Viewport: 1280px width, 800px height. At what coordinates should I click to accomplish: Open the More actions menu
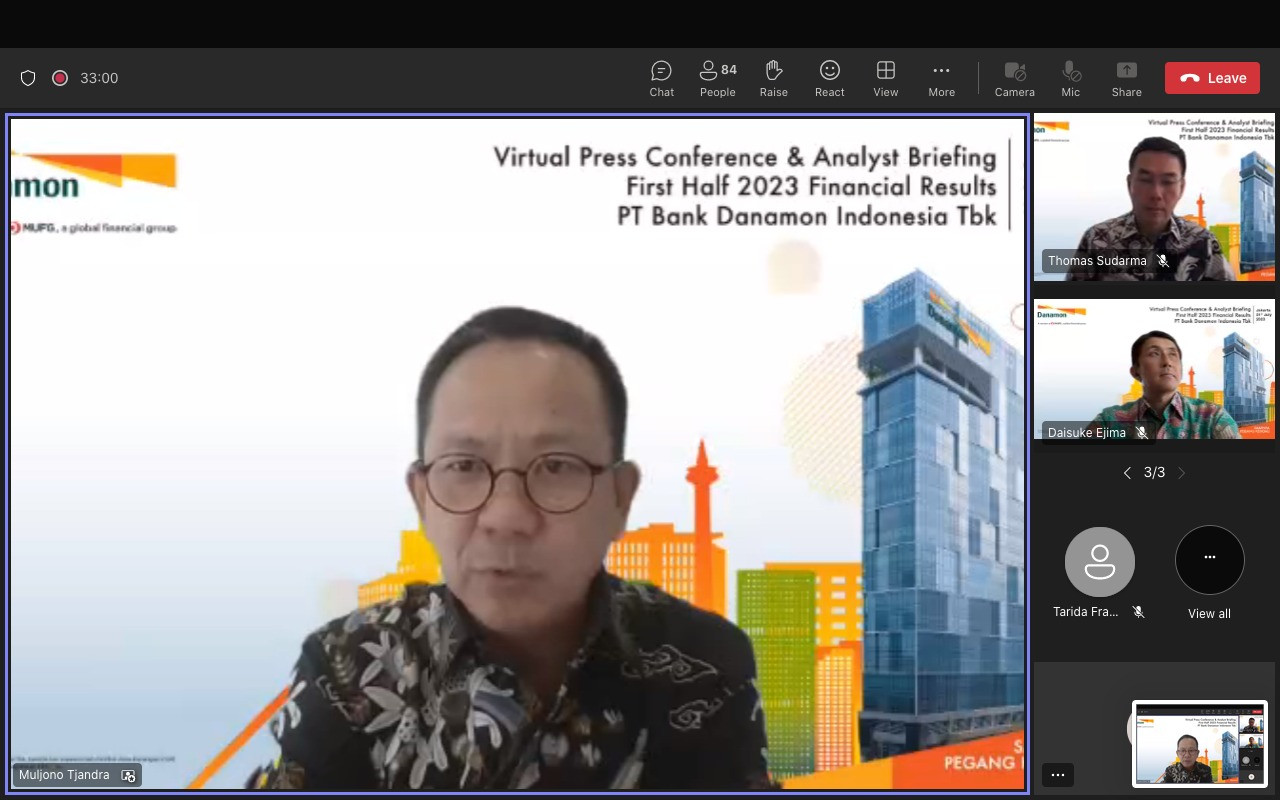click(x=941, y=78)
